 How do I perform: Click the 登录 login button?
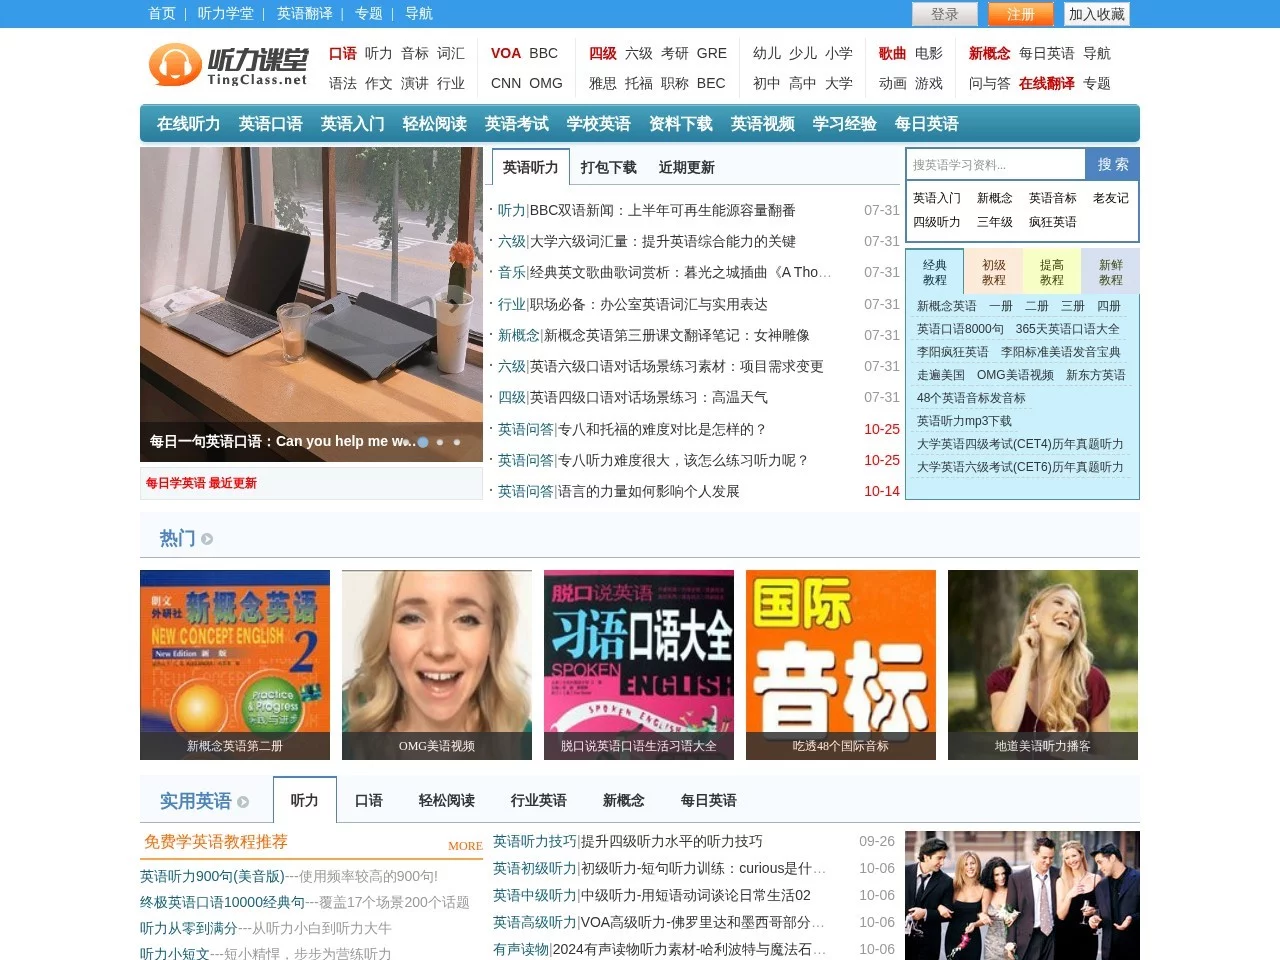(945, 14)
